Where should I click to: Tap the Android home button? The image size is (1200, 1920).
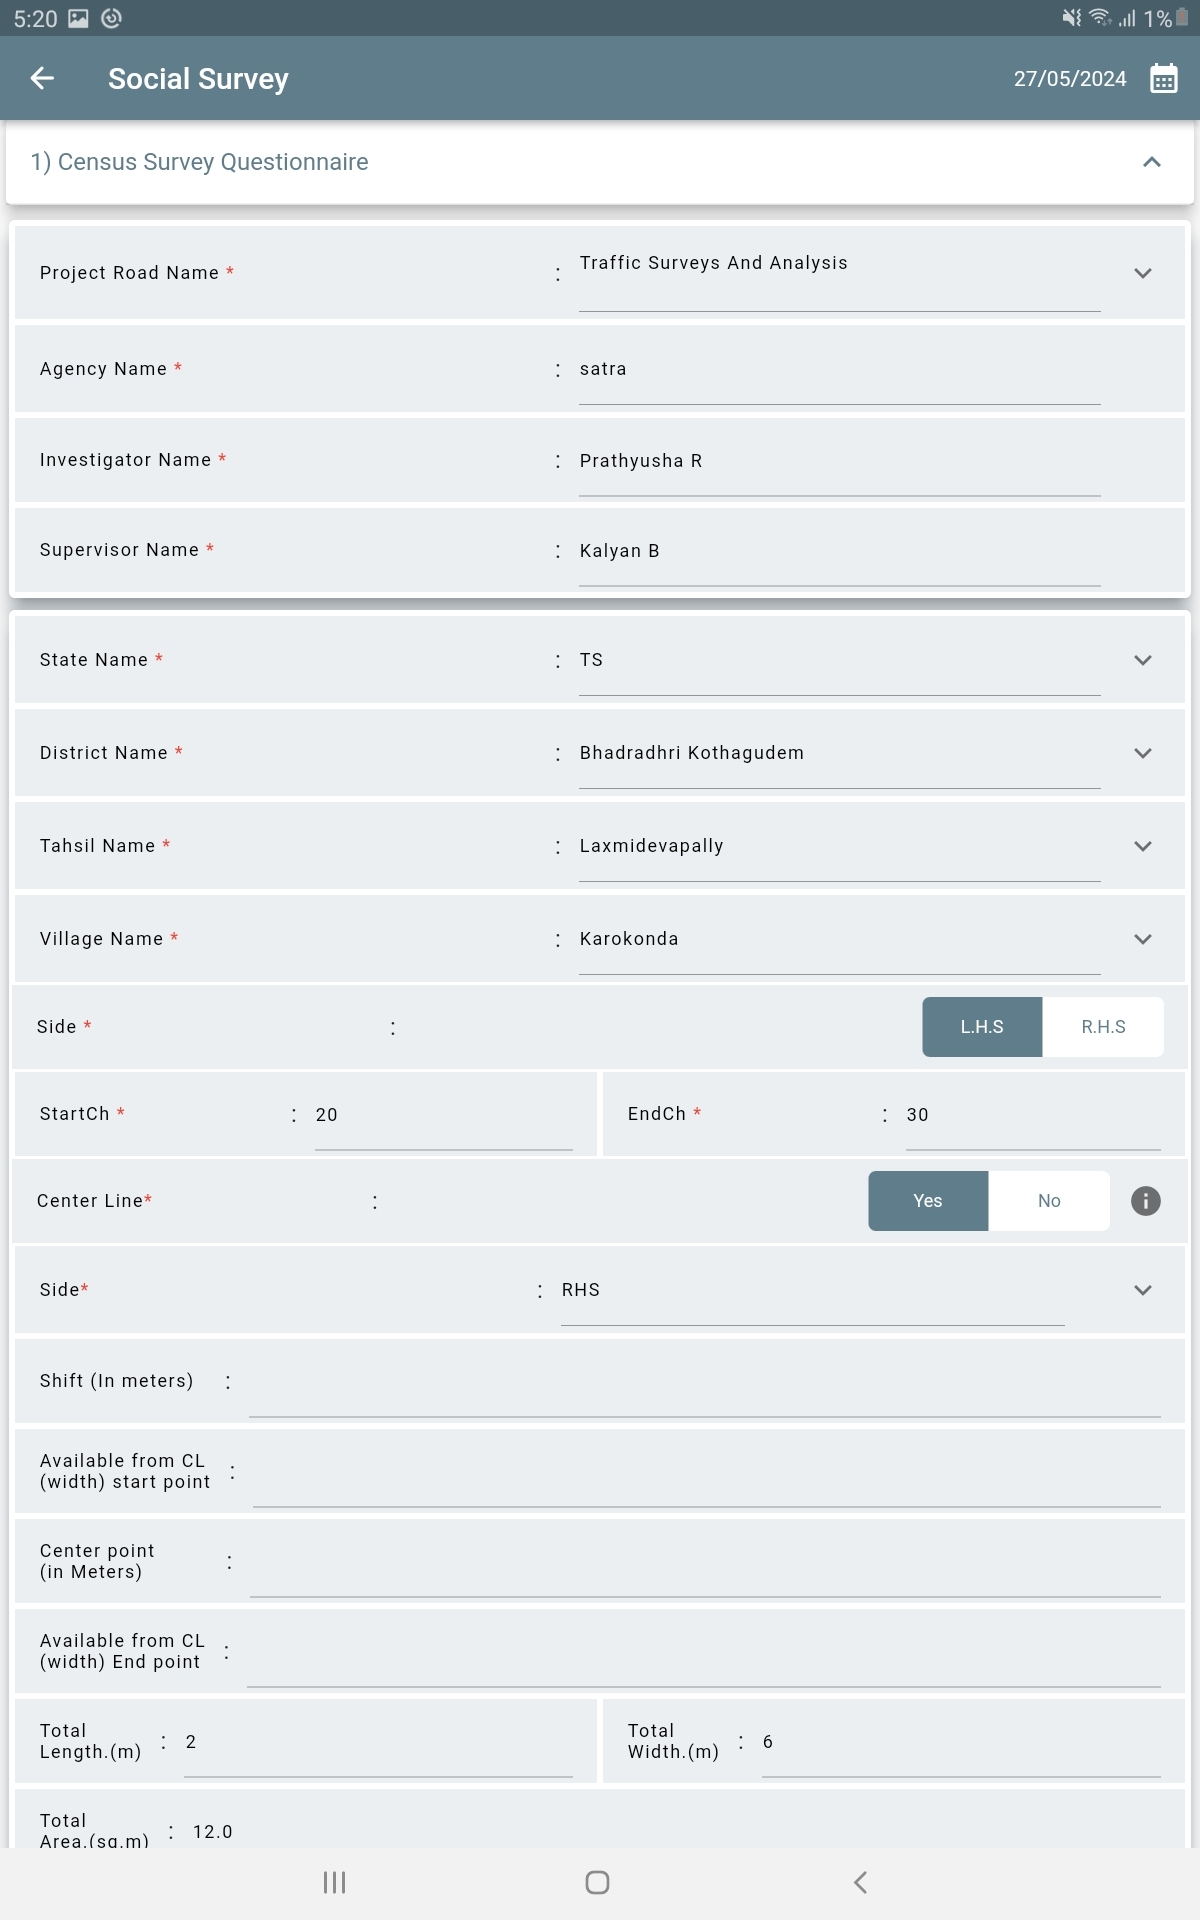(597, 1883)
